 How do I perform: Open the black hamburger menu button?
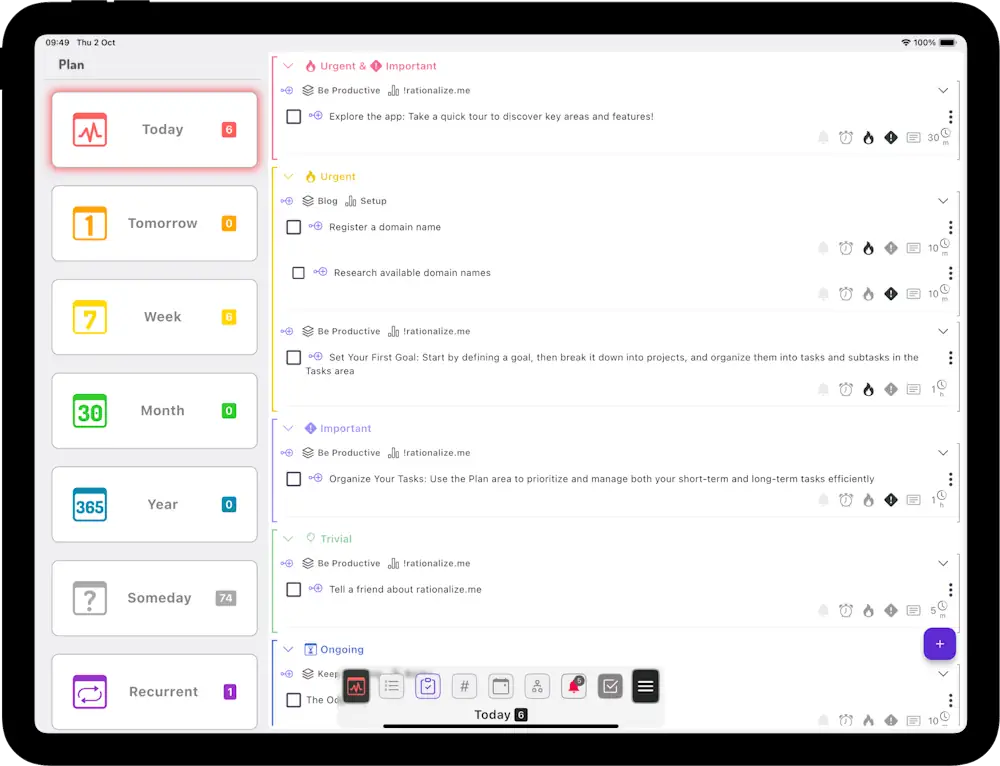646,686
